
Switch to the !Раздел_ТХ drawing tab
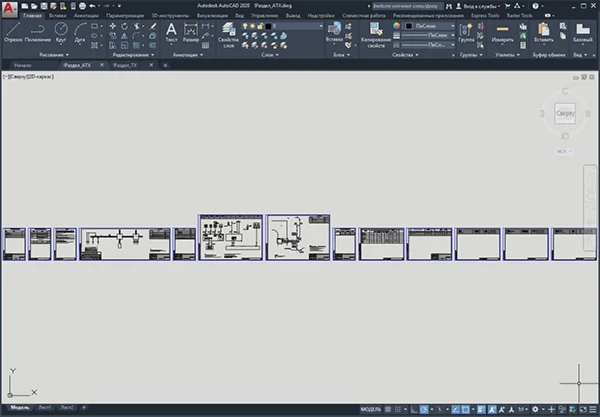click(x=125, y=65)
